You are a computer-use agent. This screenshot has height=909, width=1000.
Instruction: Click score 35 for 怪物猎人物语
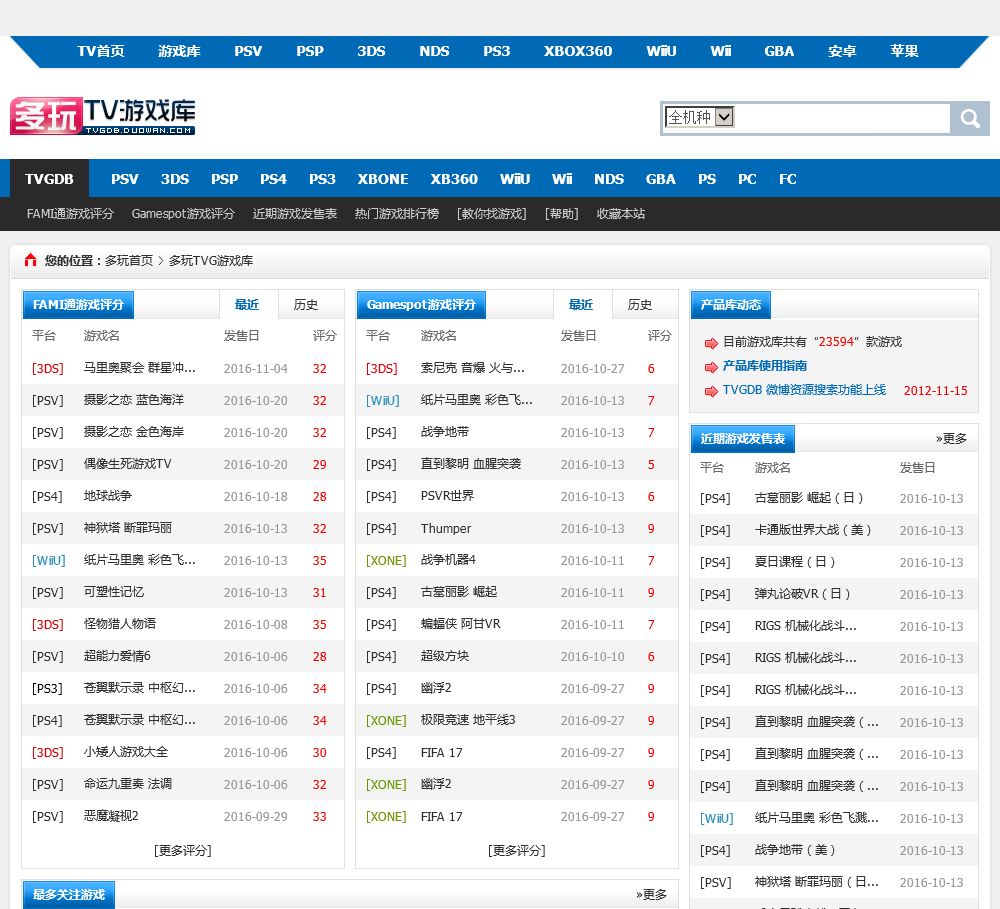(x=320, y=624)
